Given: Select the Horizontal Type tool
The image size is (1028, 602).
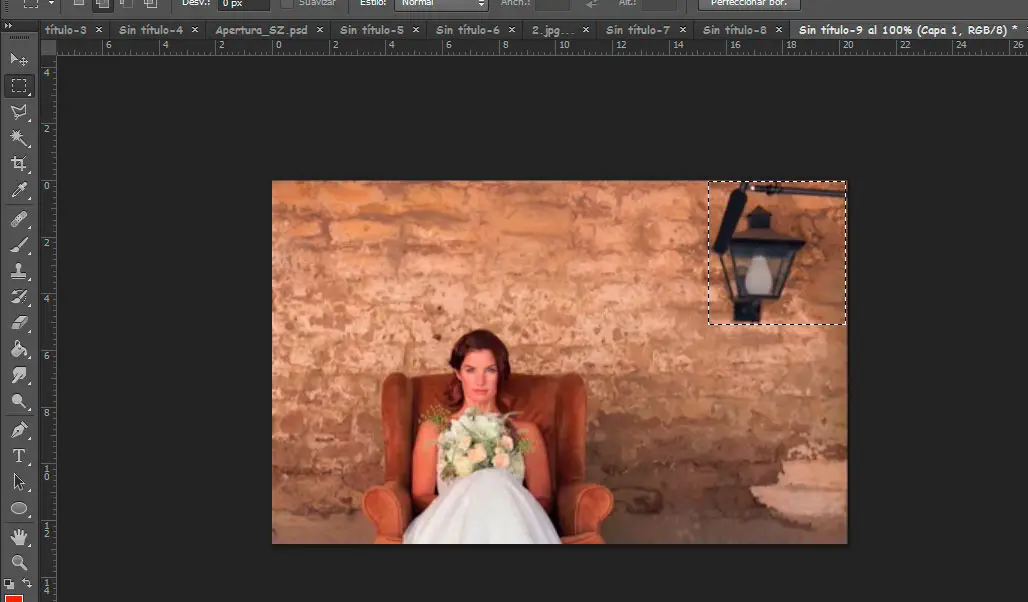Looking at the screenshot, I should pos(19,456).
